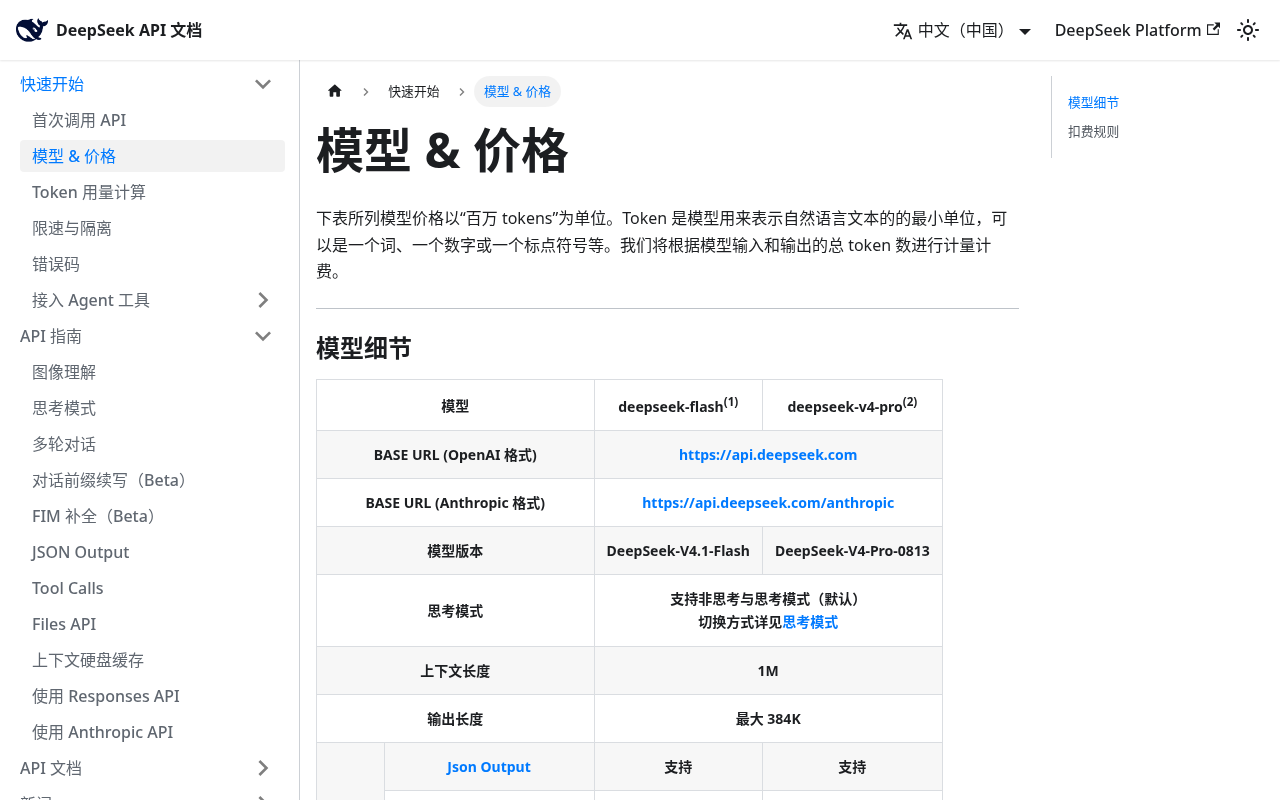1280x800 pixels.
Task: Open 使用 Anthropic API sidebar page
Action: pyautogui.click(x=152, y=732)
